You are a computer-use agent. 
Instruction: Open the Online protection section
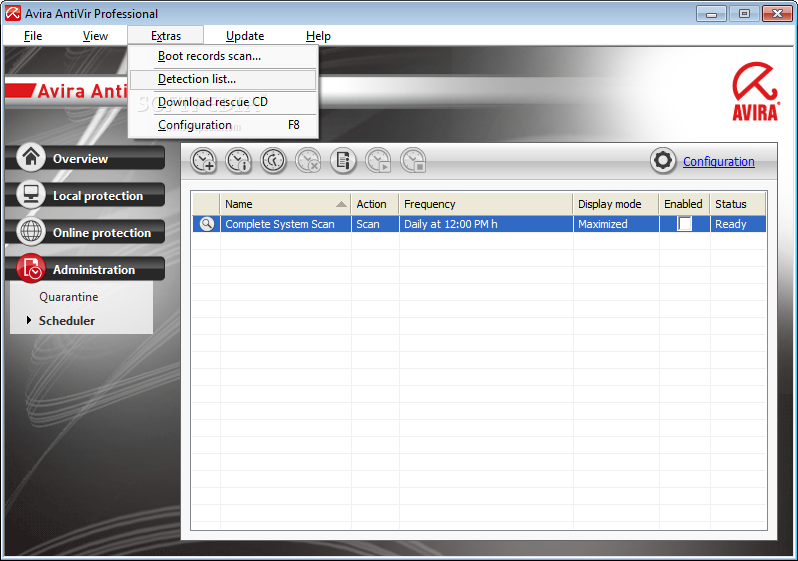(x=85, y=233)
